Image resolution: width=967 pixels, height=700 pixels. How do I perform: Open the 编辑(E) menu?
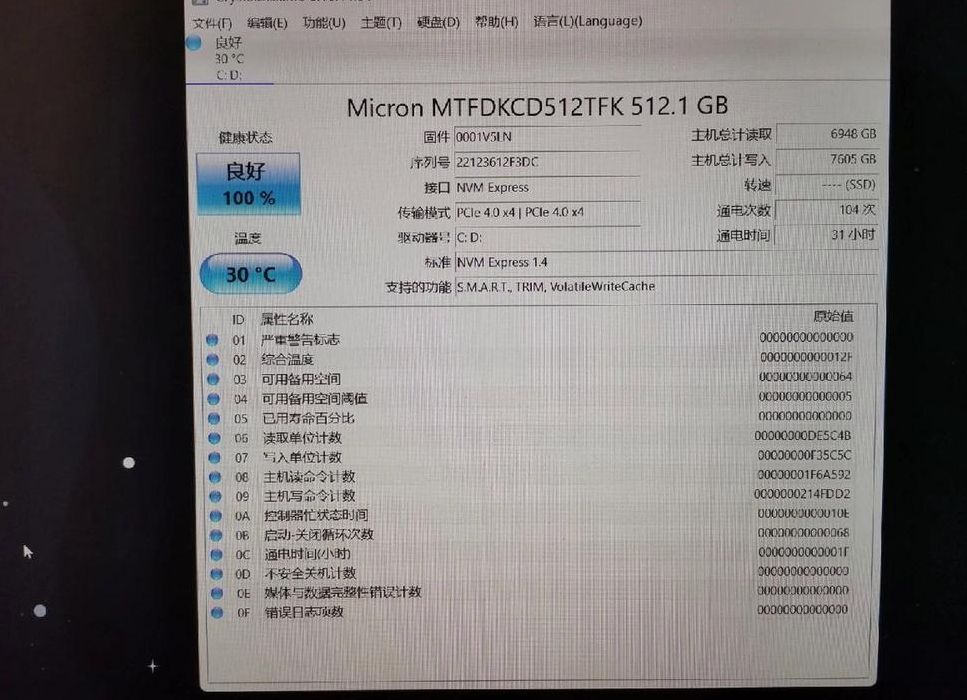[267, 23]
